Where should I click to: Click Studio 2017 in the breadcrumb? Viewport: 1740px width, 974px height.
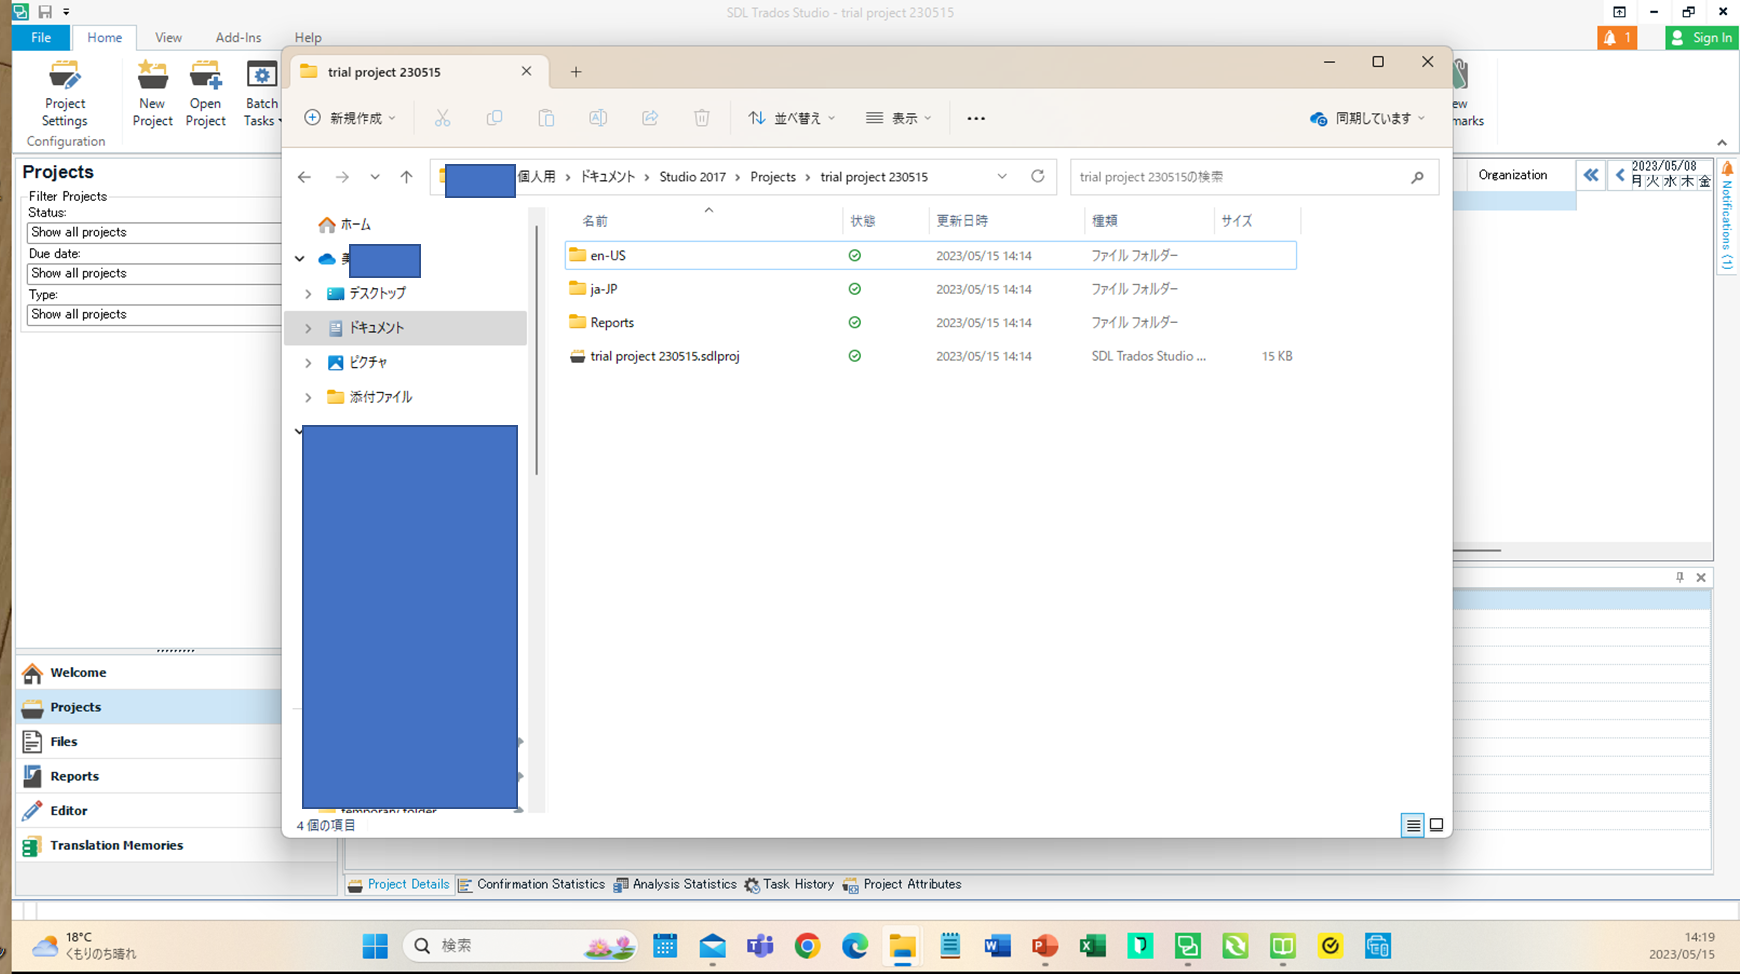[692, 177]
